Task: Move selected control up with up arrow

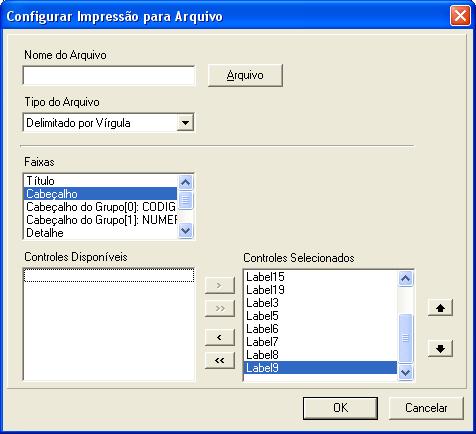Action: 440,308
